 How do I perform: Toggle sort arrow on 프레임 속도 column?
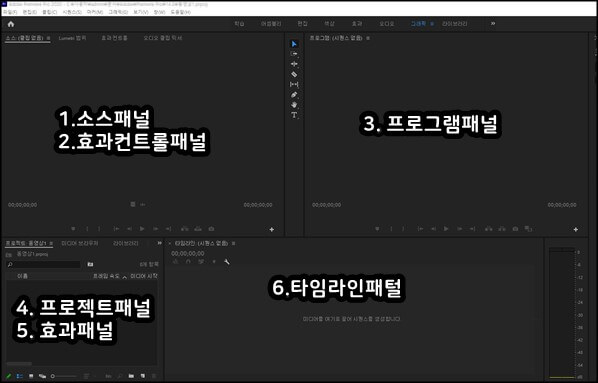[124, 277]
